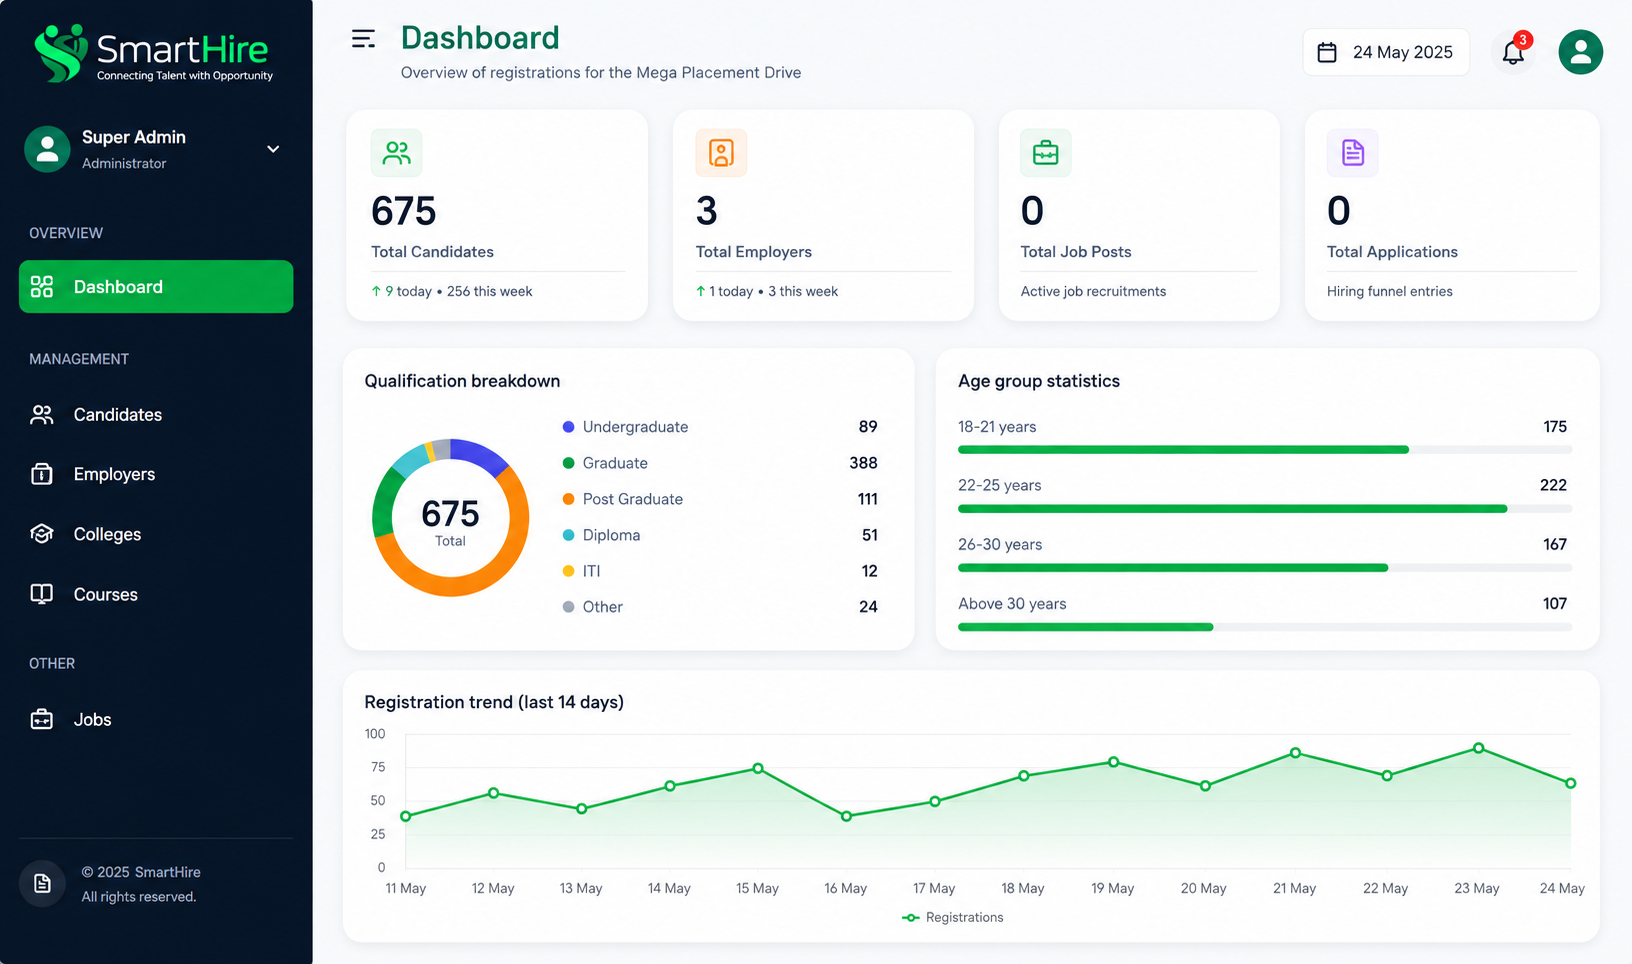This screenshot has height=964, width=1632.
Task: Click the Above 30 years progress bar
Action: (1265, 627)
